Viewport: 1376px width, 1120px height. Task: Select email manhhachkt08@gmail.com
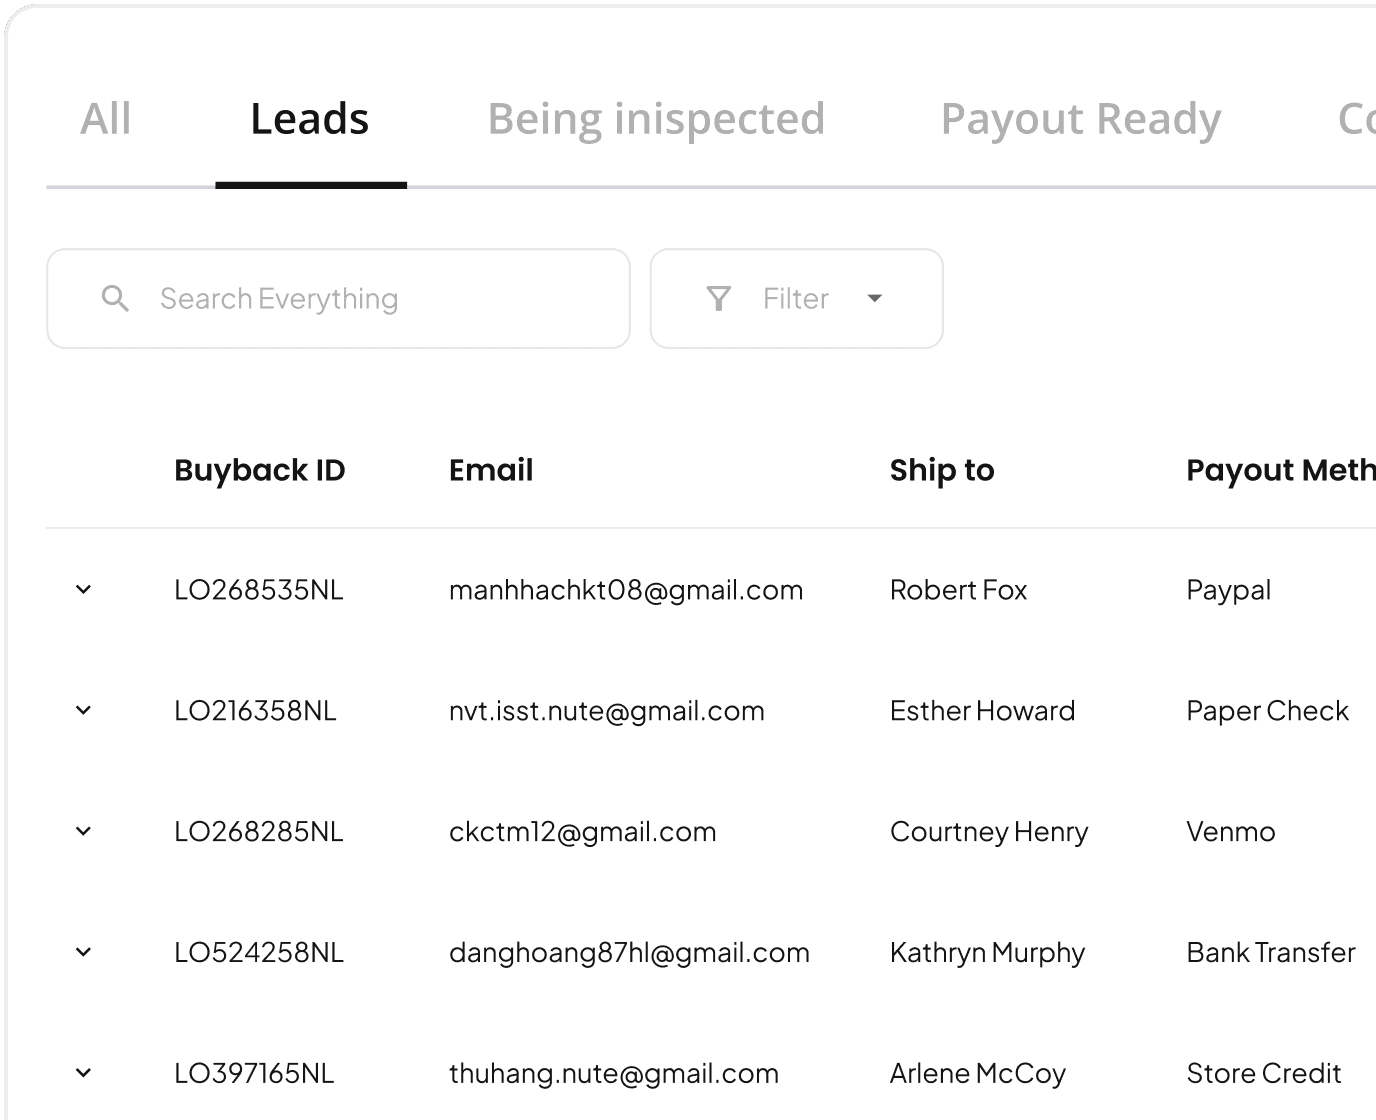coord(626,590)
